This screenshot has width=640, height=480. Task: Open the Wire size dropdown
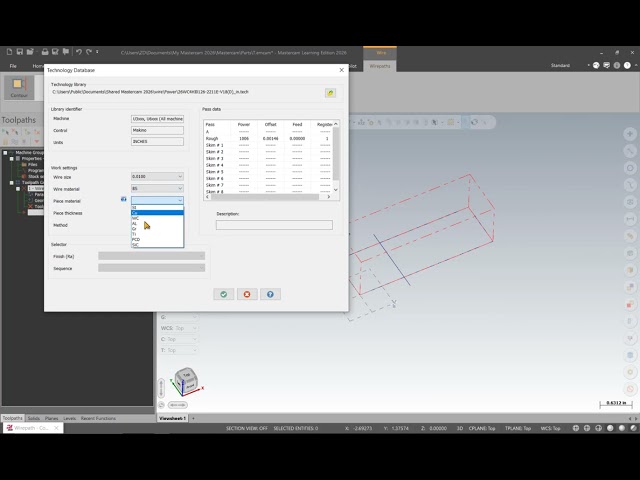(x=180, y=176)
